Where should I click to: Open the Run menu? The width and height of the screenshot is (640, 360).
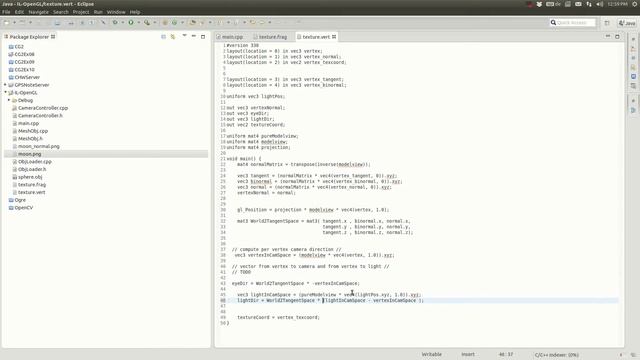click(x=98, y=12)
